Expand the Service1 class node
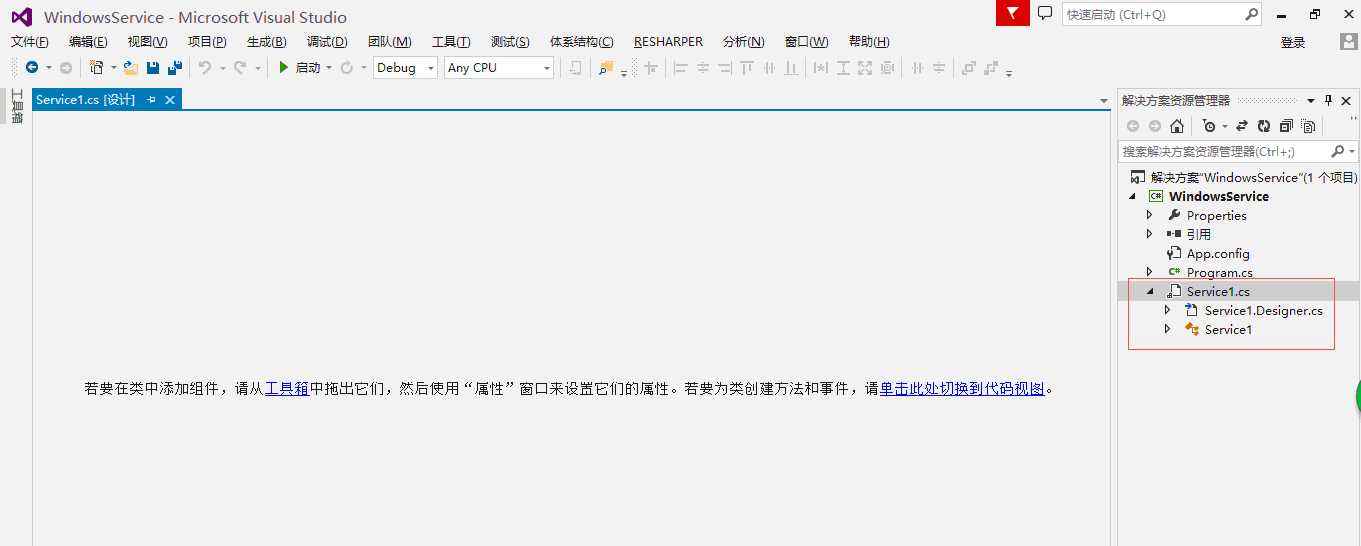The image size is (1361, 546). click(x=1167, y=329)
